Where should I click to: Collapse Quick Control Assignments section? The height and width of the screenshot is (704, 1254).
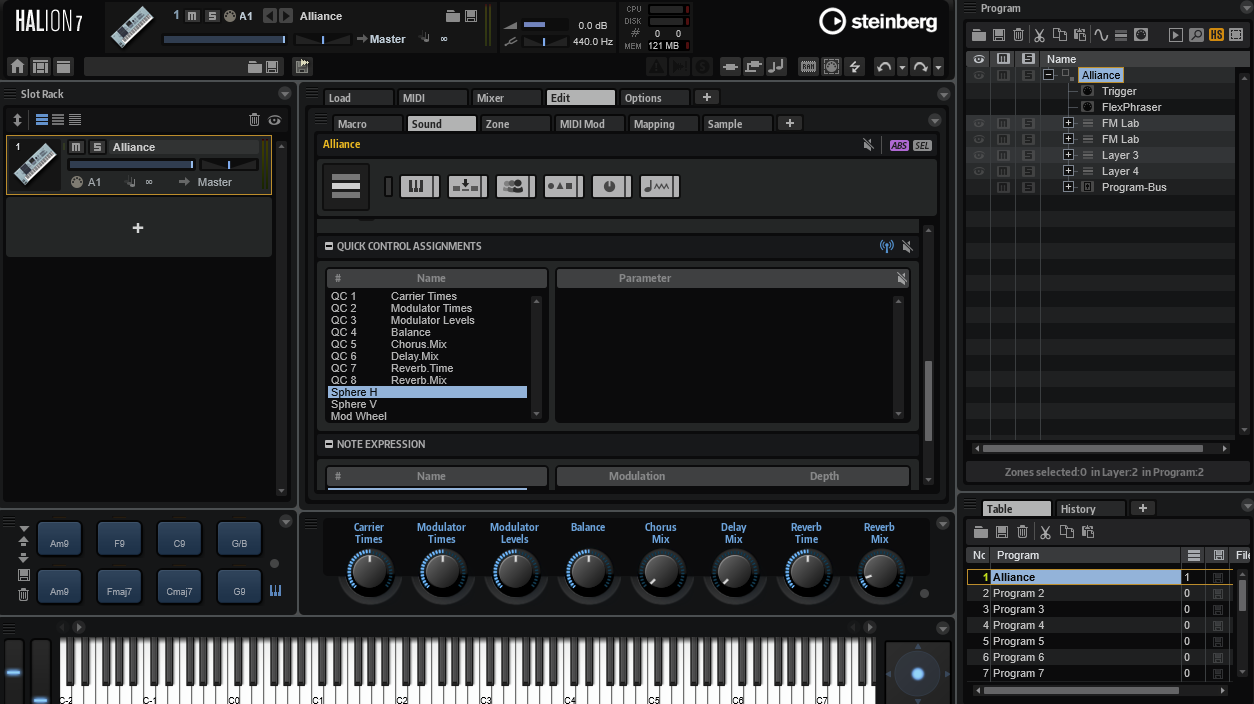329,246
